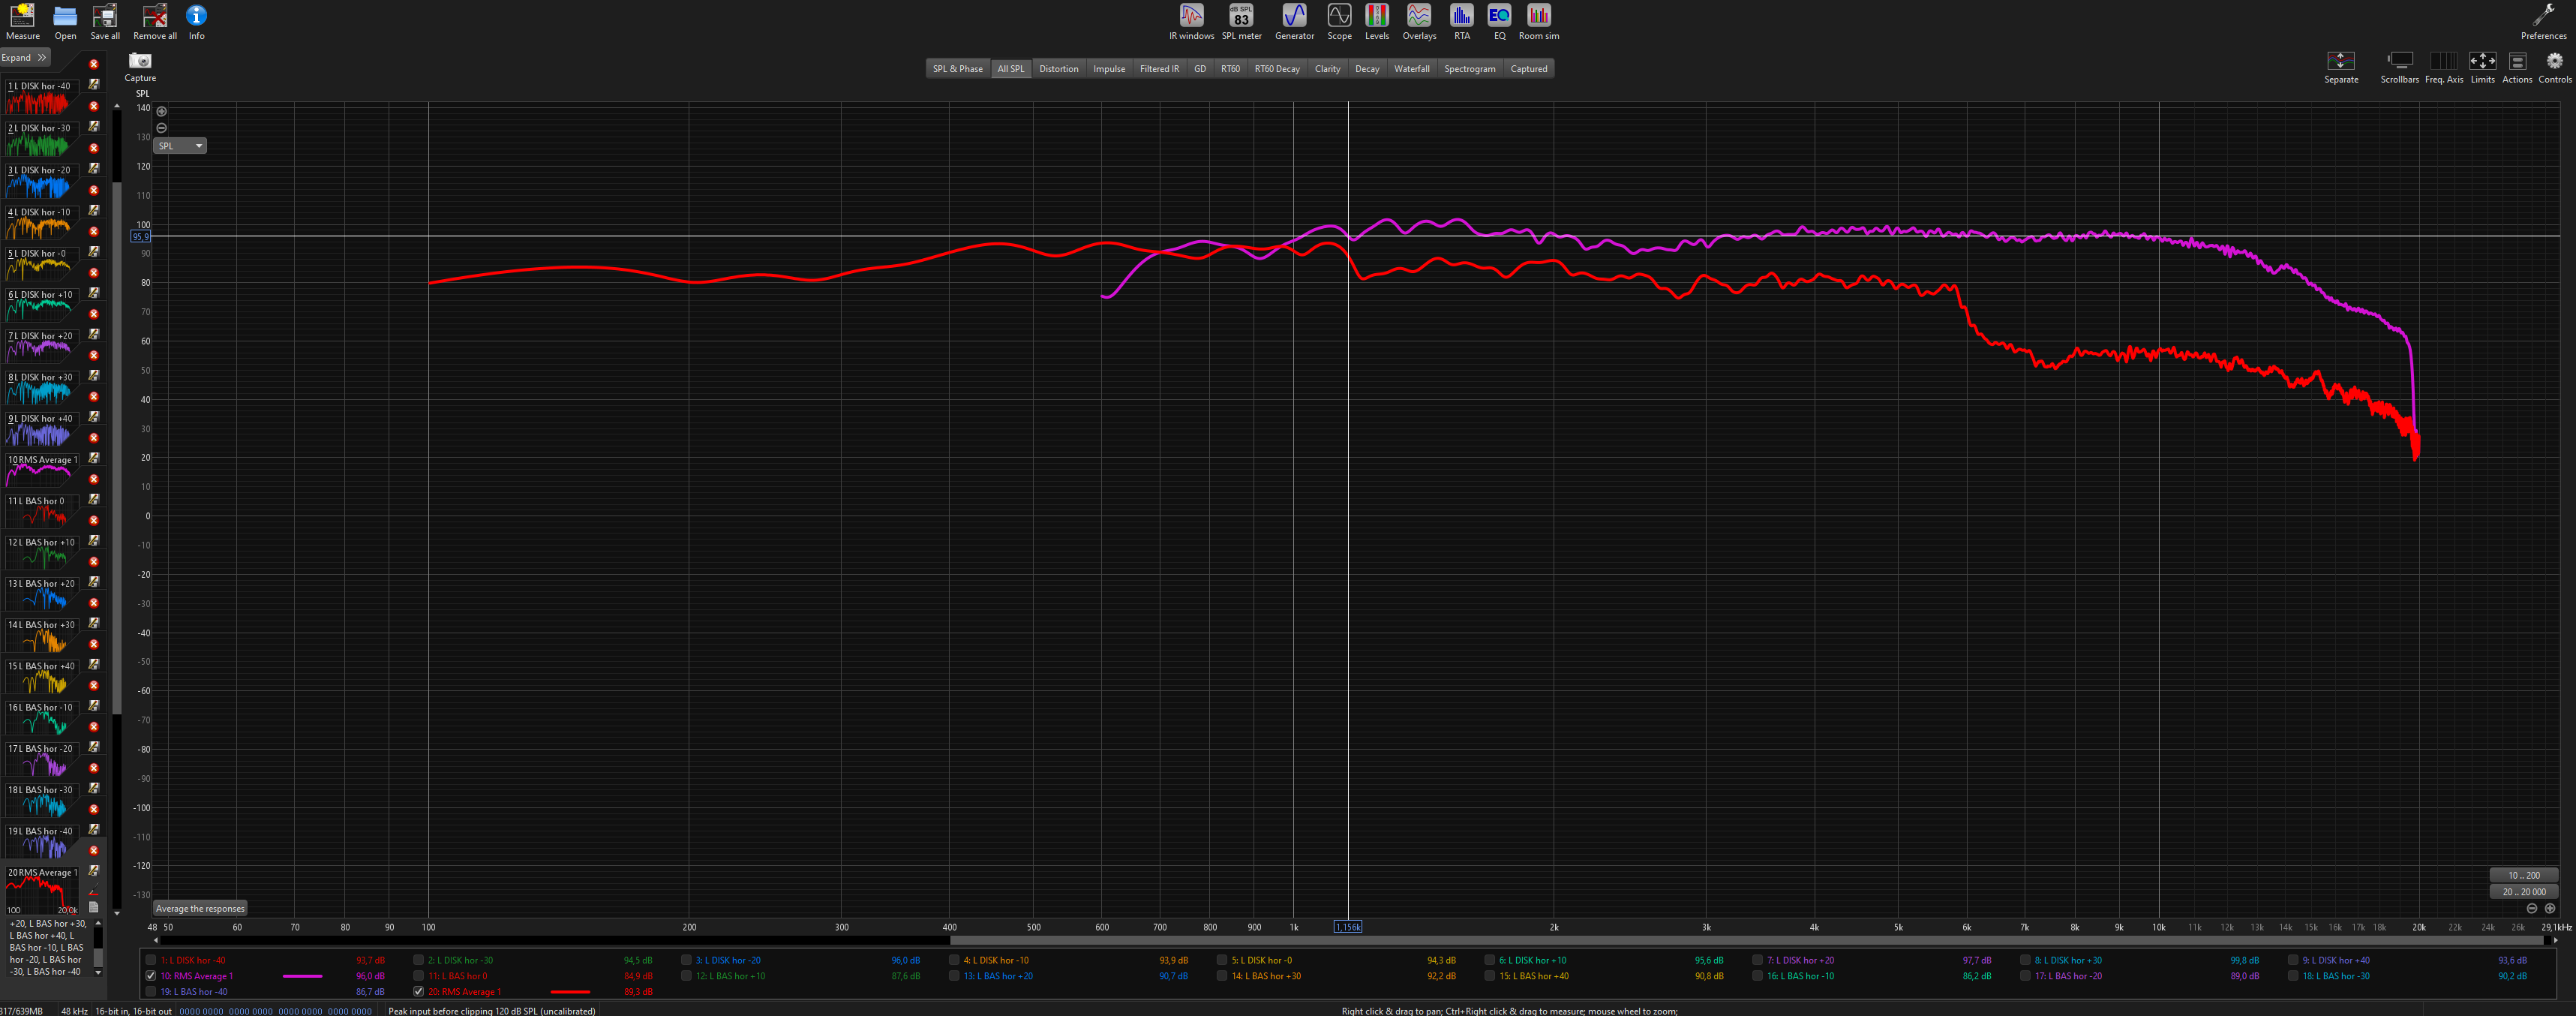Switch to the Waterfall tab

1412,68
